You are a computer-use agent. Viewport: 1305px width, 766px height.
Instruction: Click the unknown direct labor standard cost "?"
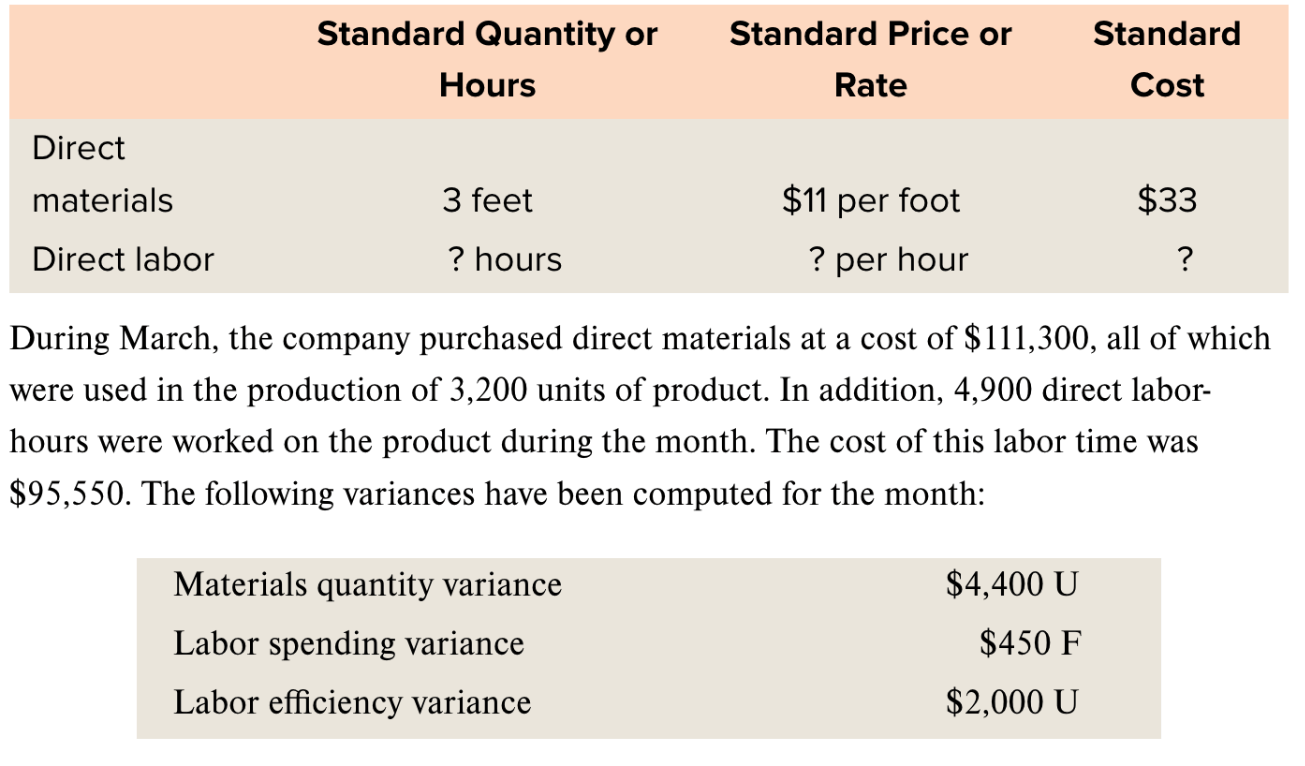click(1185, 260)
